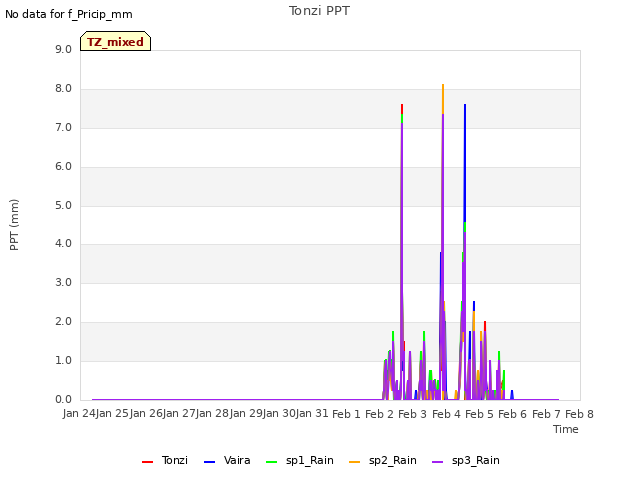Click the red Tonzi legend swatch
This screenshot has width=640, height=480.
click(147, 462)
